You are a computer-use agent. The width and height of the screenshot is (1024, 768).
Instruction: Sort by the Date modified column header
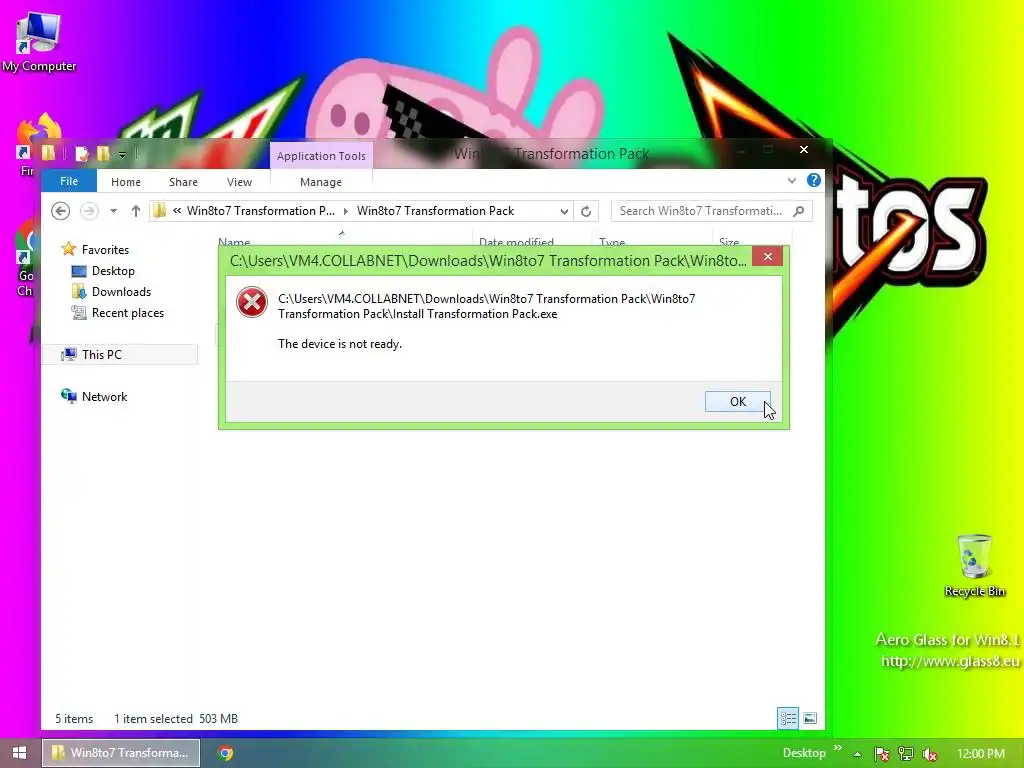click(x=516, y=242)
